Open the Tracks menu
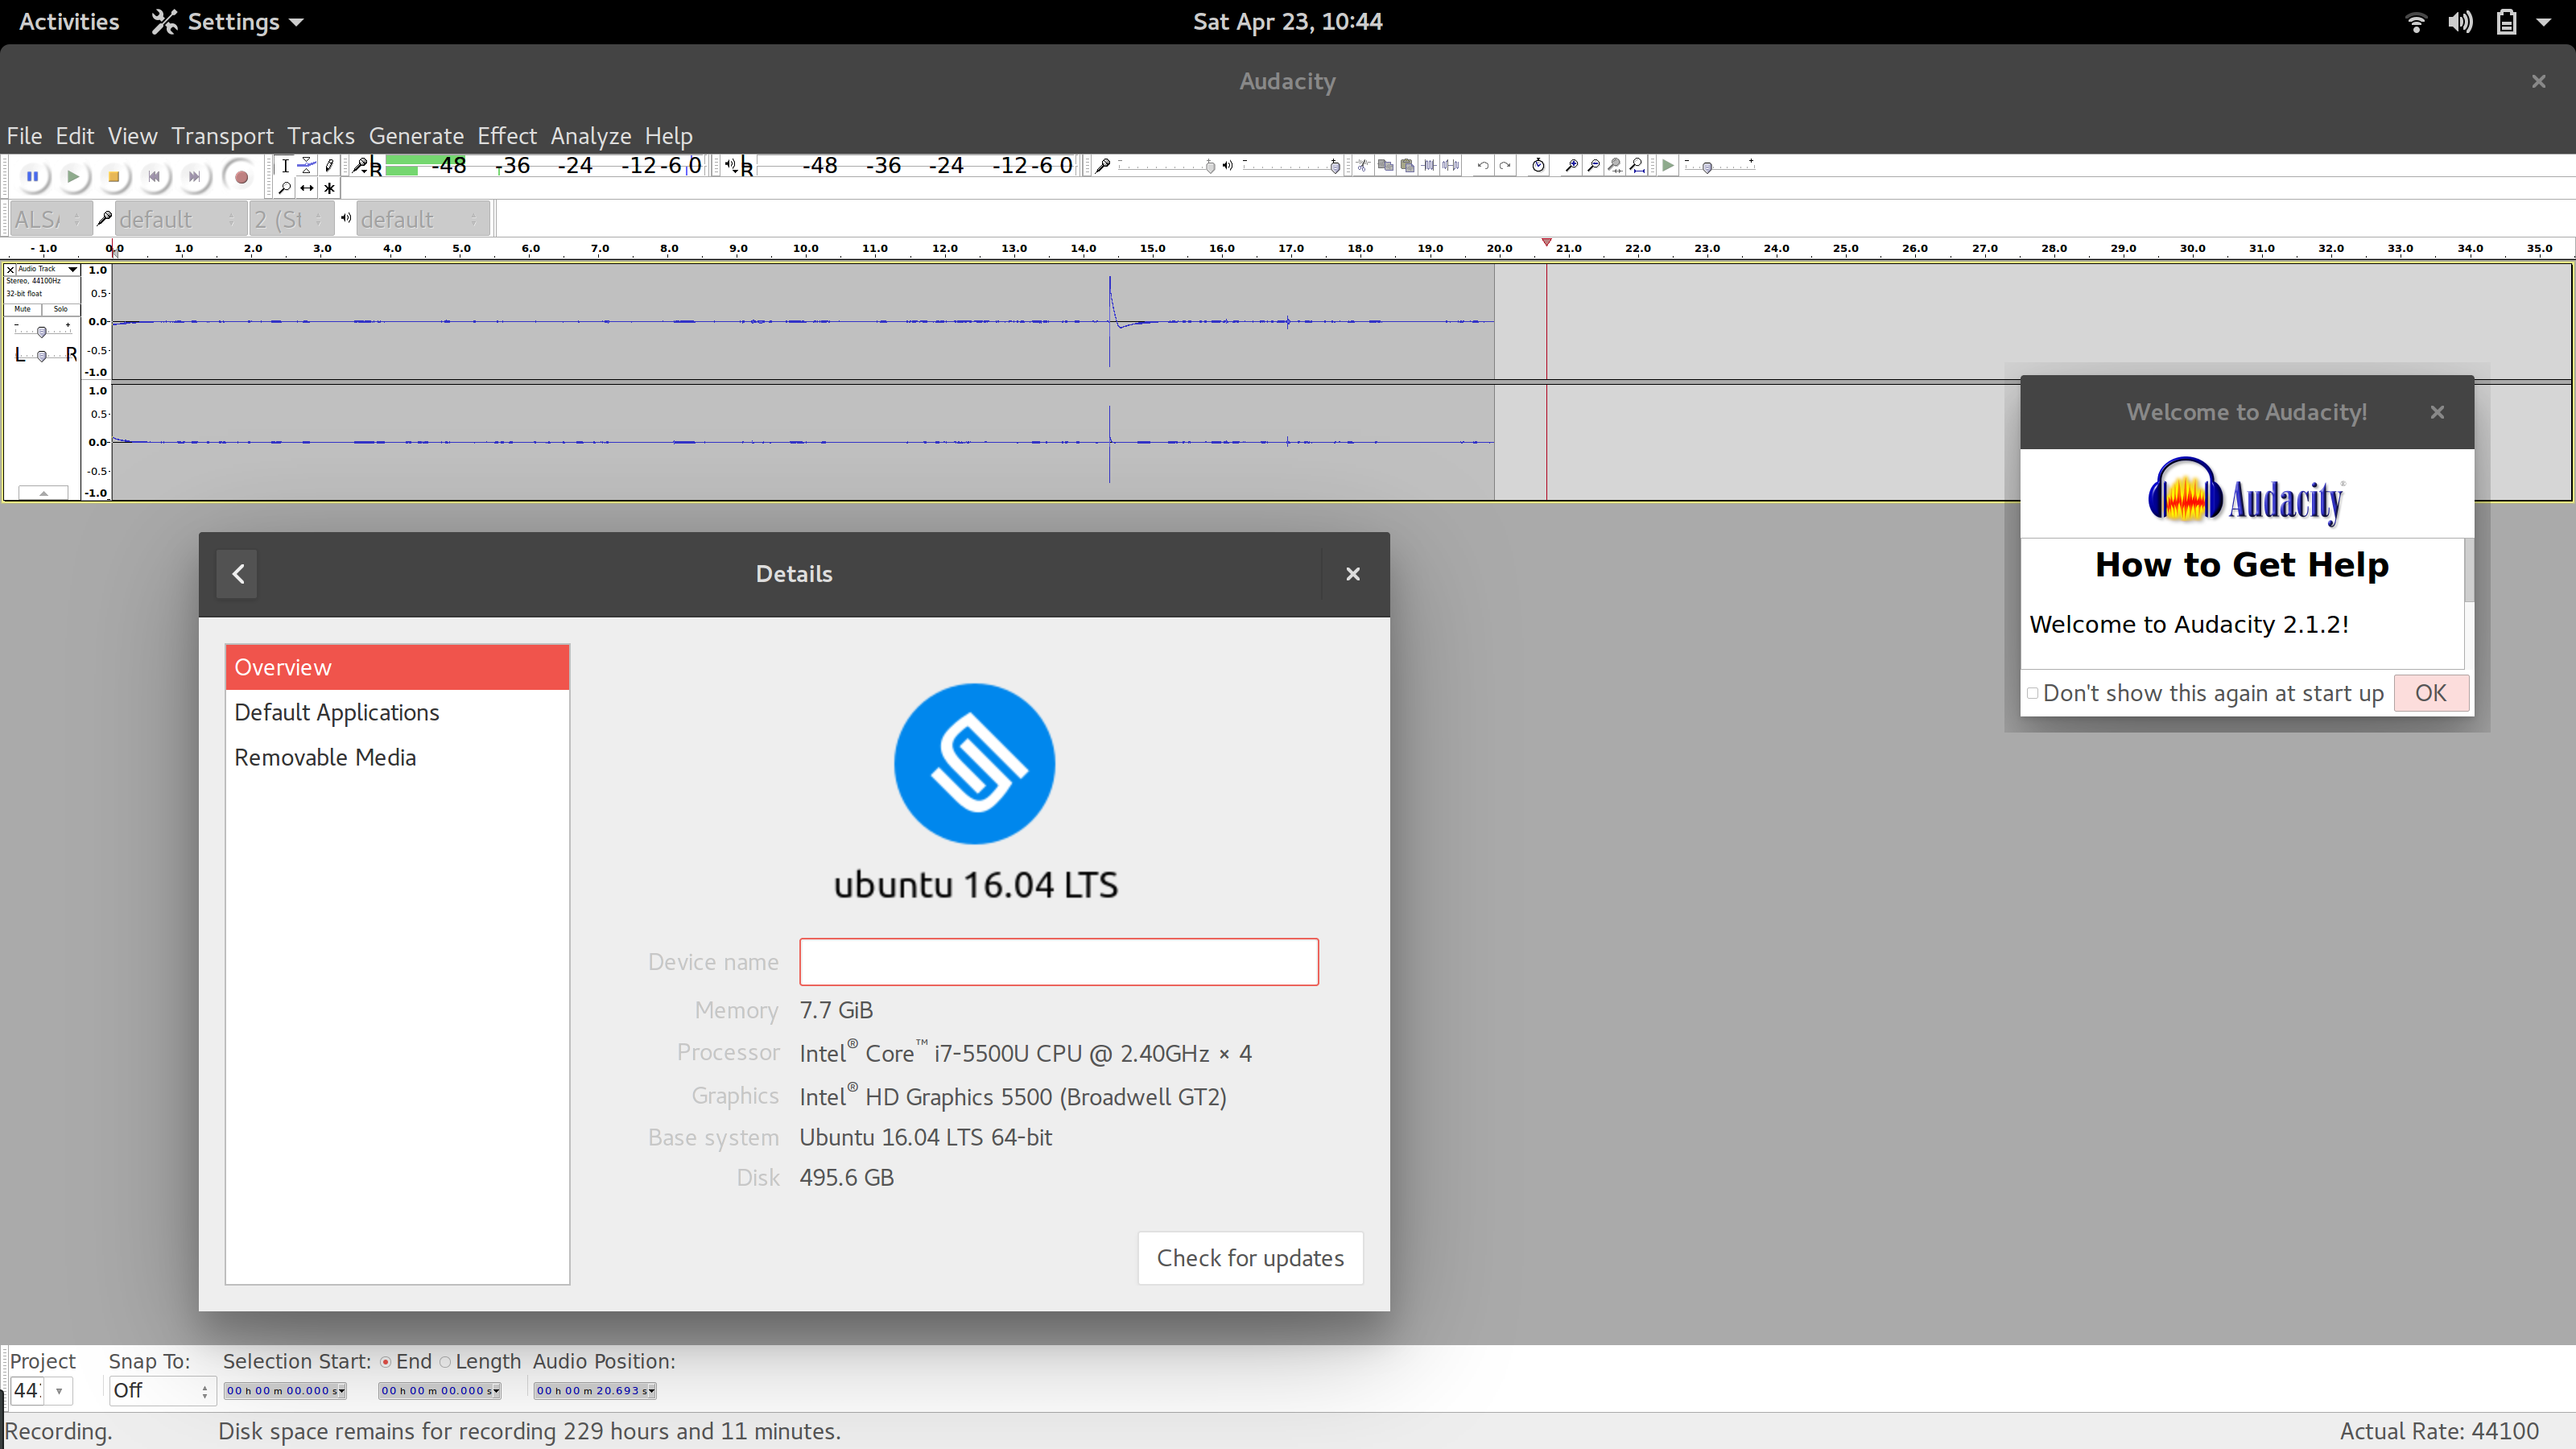The width and height of the screenshot is (2576, 1449). tap(321, 136)
